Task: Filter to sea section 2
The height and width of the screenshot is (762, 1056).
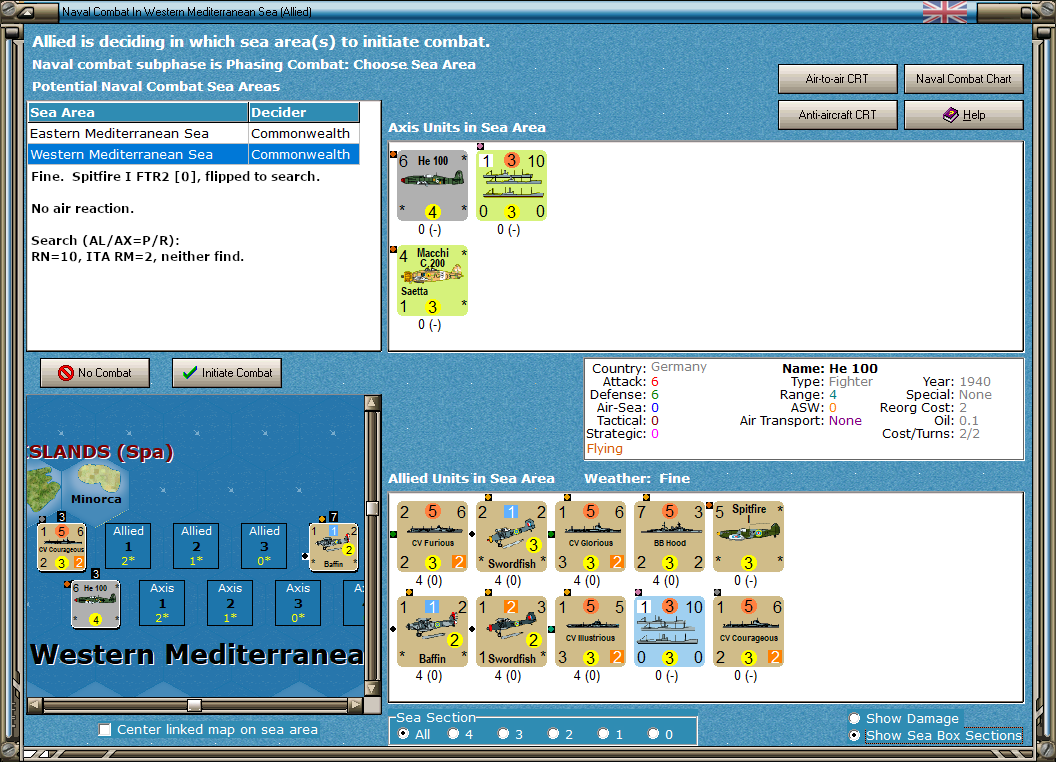Action: (x=553, y=734)
